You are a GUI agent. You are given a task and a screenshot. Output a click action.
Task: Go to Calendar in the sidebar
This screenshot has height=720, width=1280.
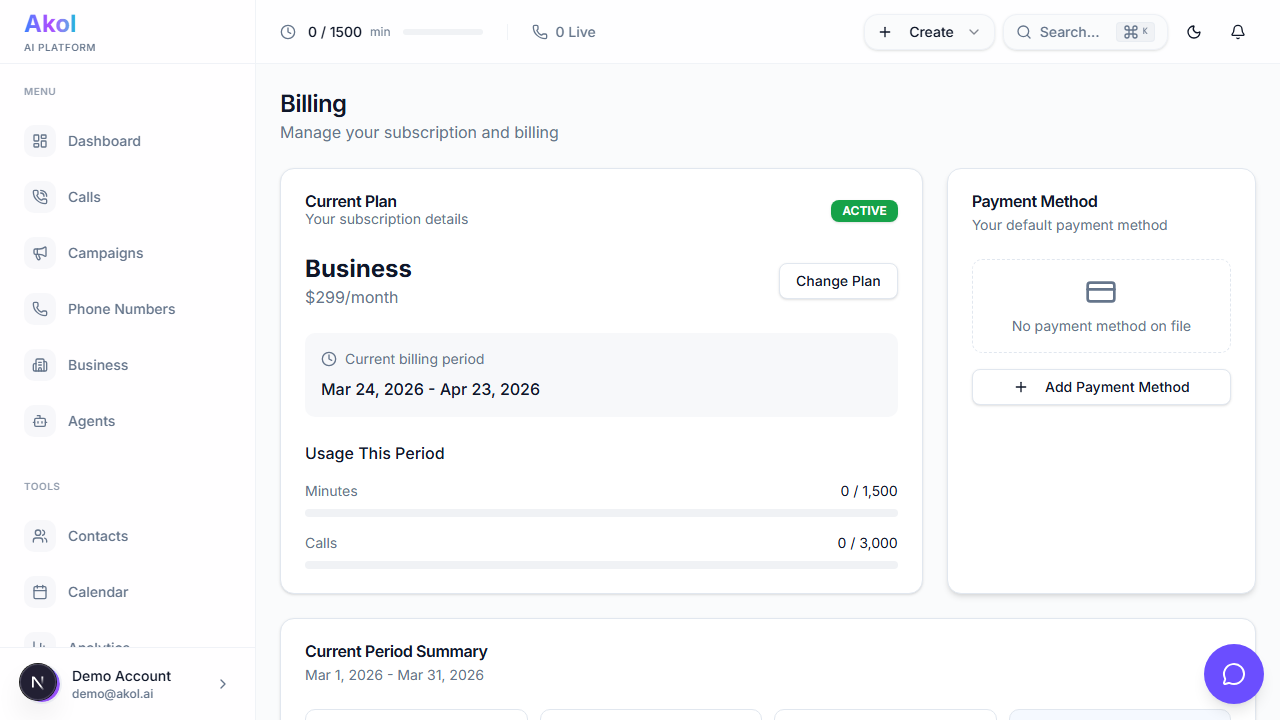pyautogui.click(x=98, y=592)
